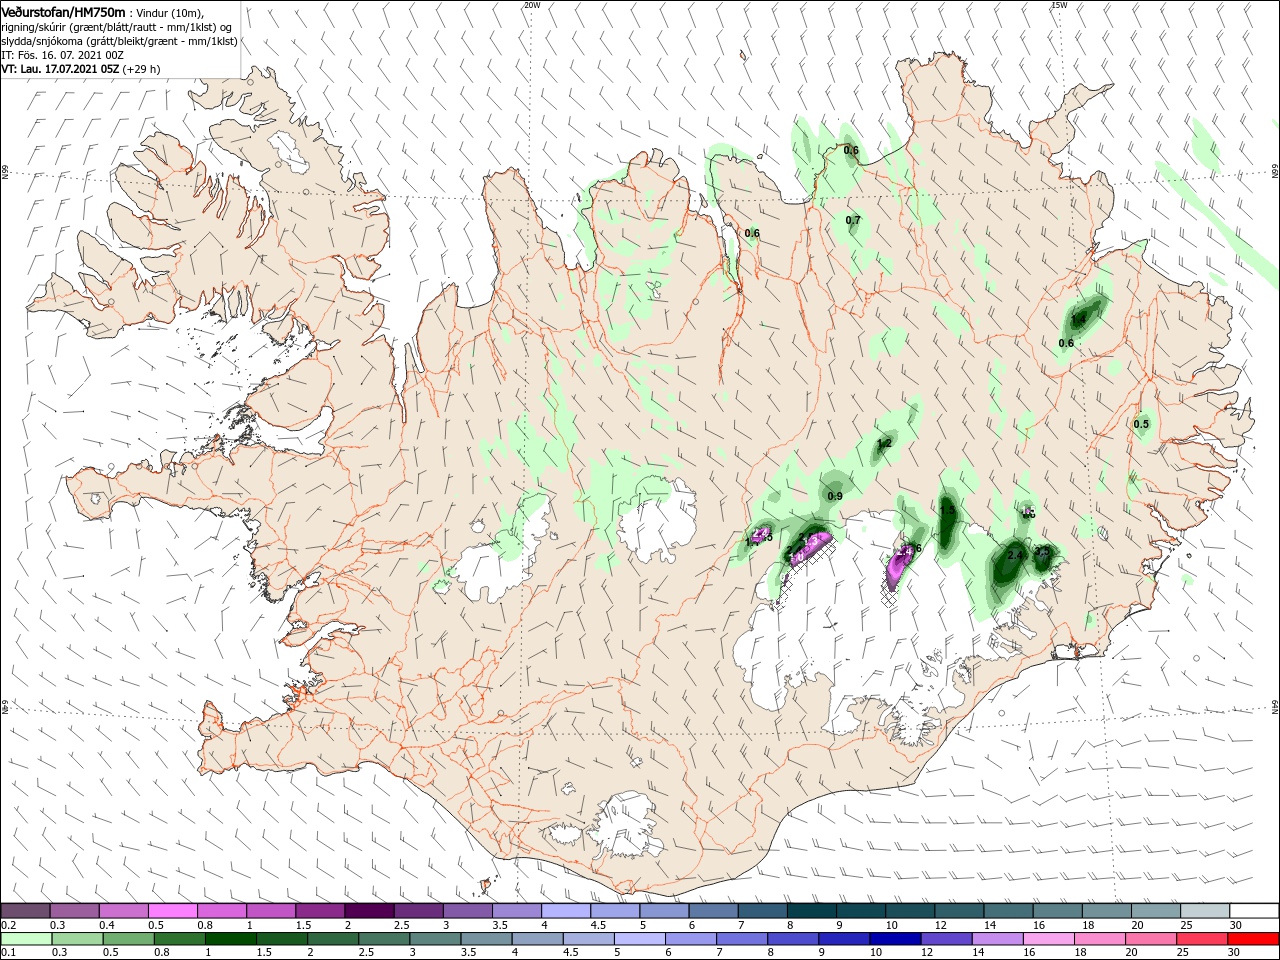Choose the pink swatch between 16 and 18, lower scale

point(1048,939)
